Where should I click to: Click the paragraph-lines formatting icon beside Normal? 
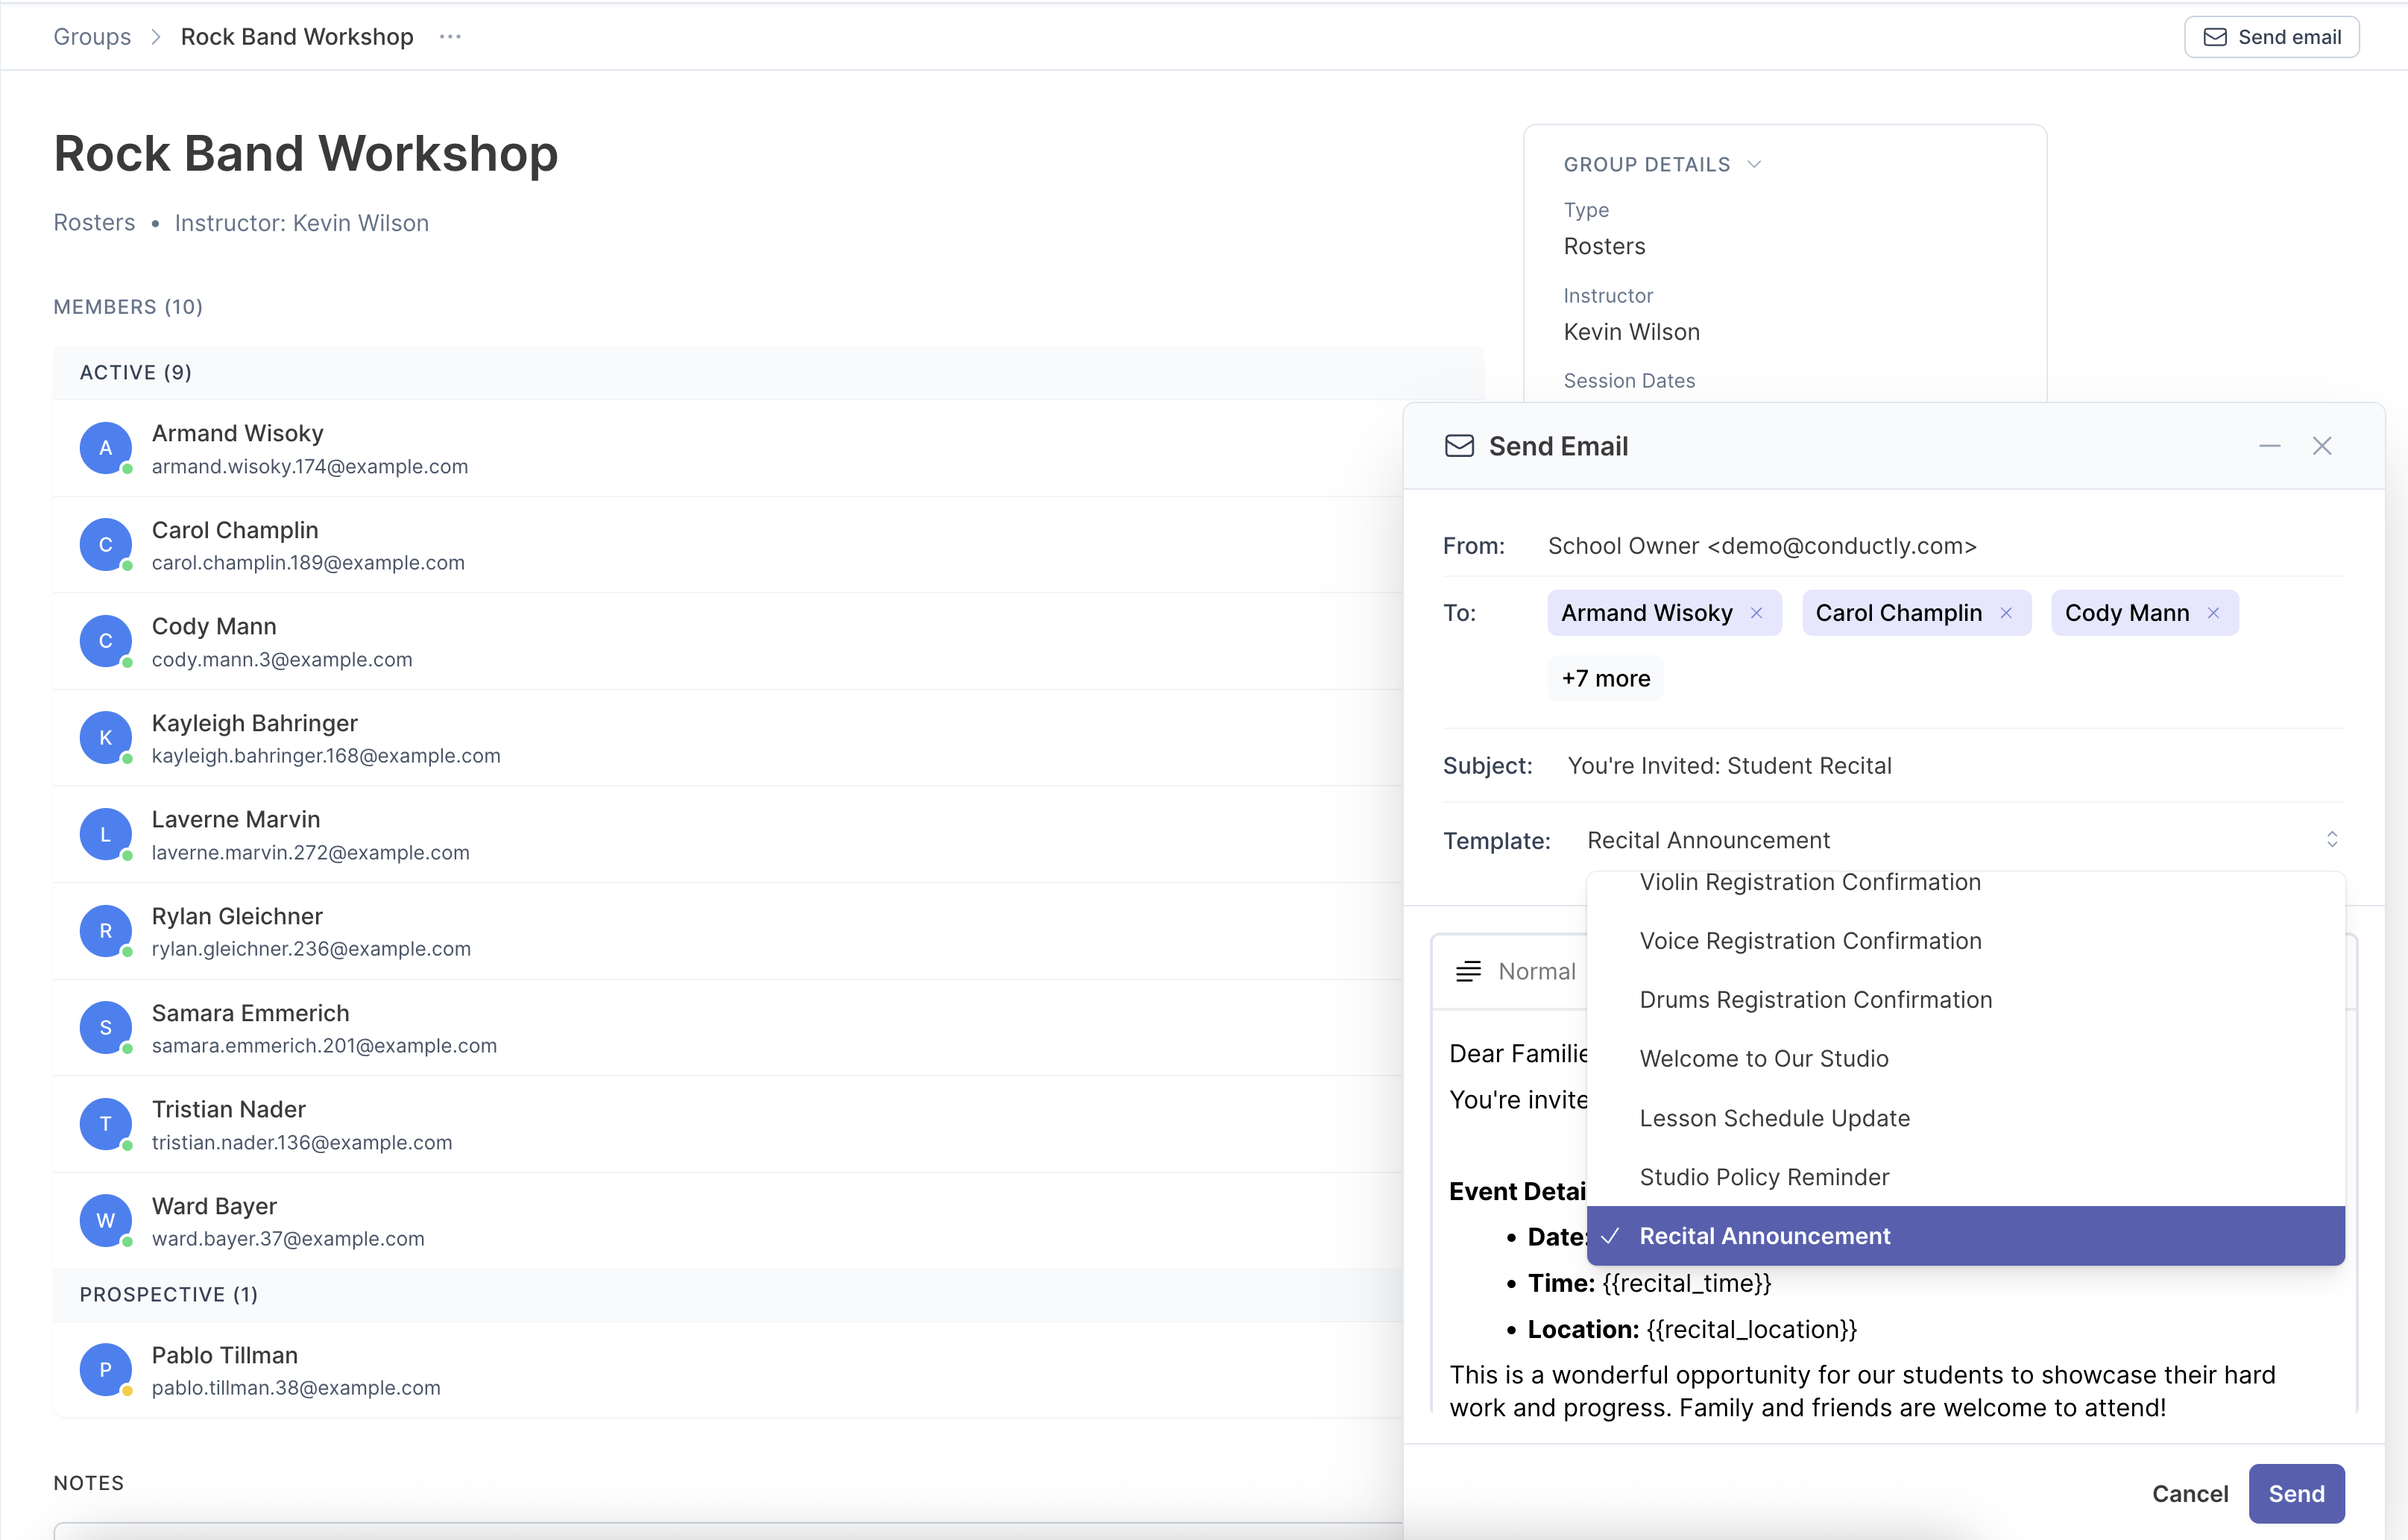click(x=1469, y=970)
